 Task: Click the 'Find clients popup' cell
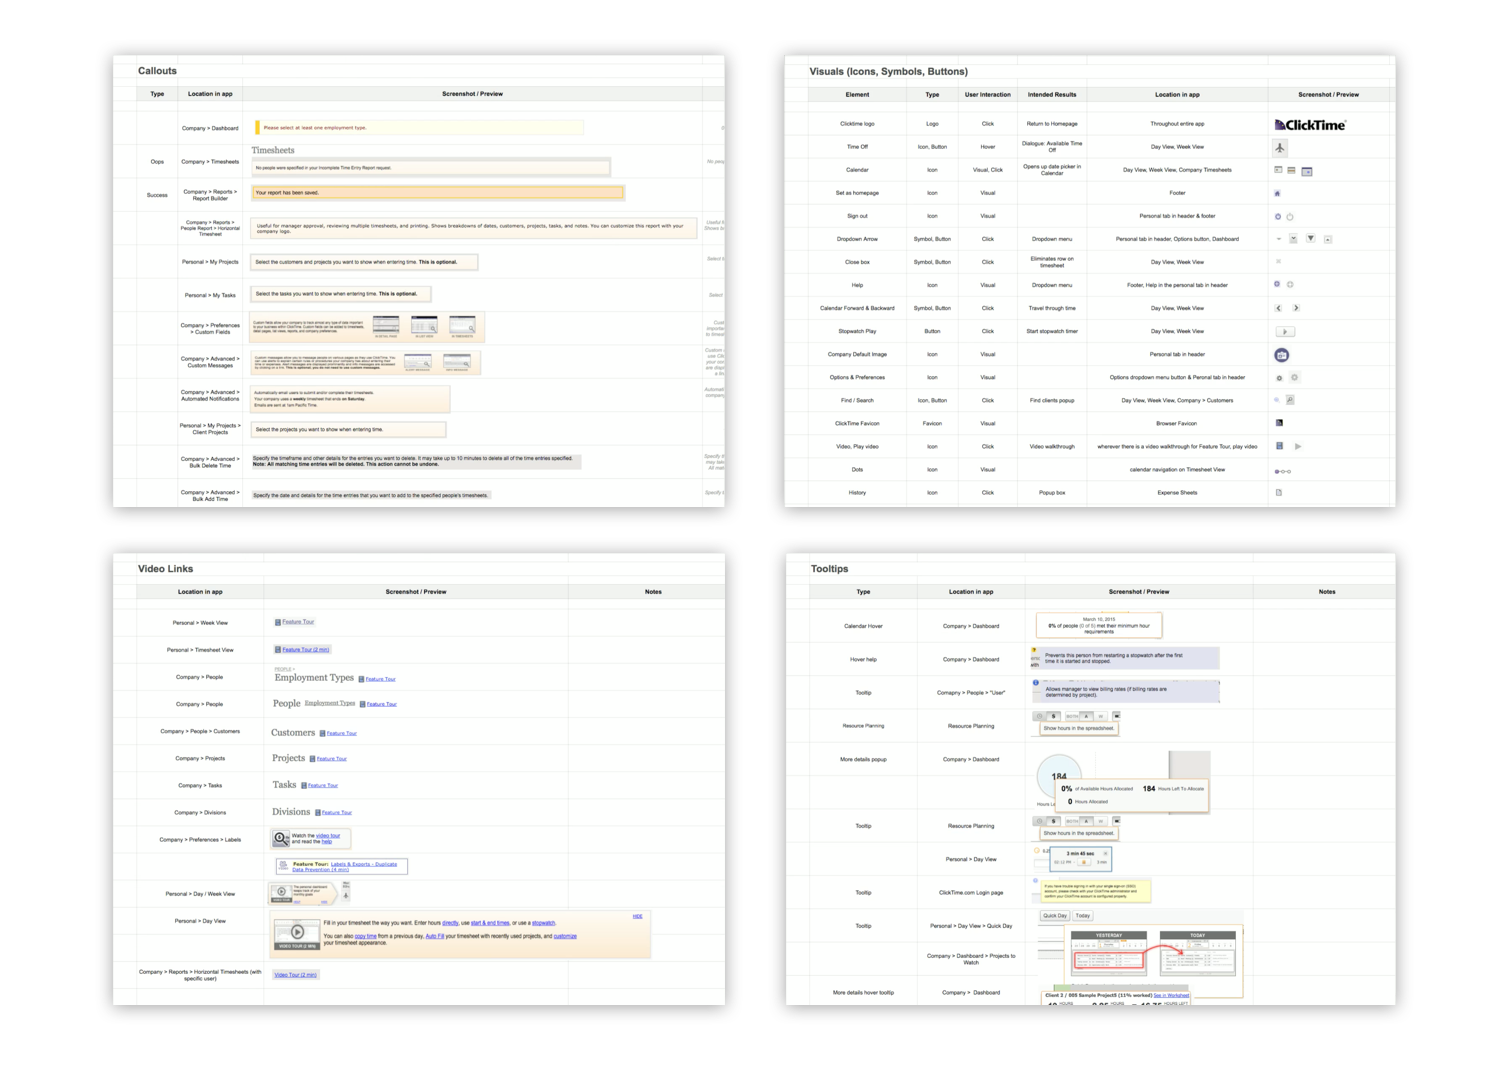pyautogui.click(x=1052, y=401)
